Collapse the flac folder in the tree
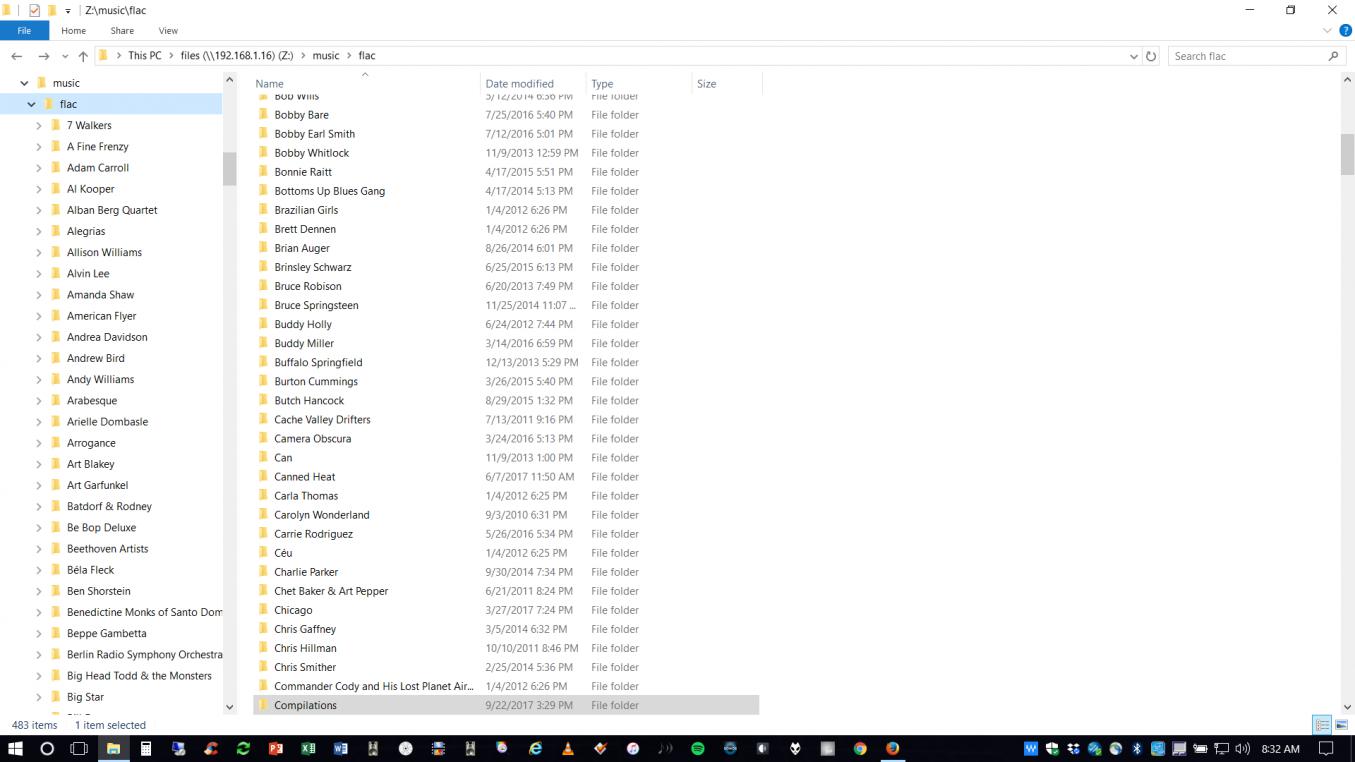 point(32,104)
